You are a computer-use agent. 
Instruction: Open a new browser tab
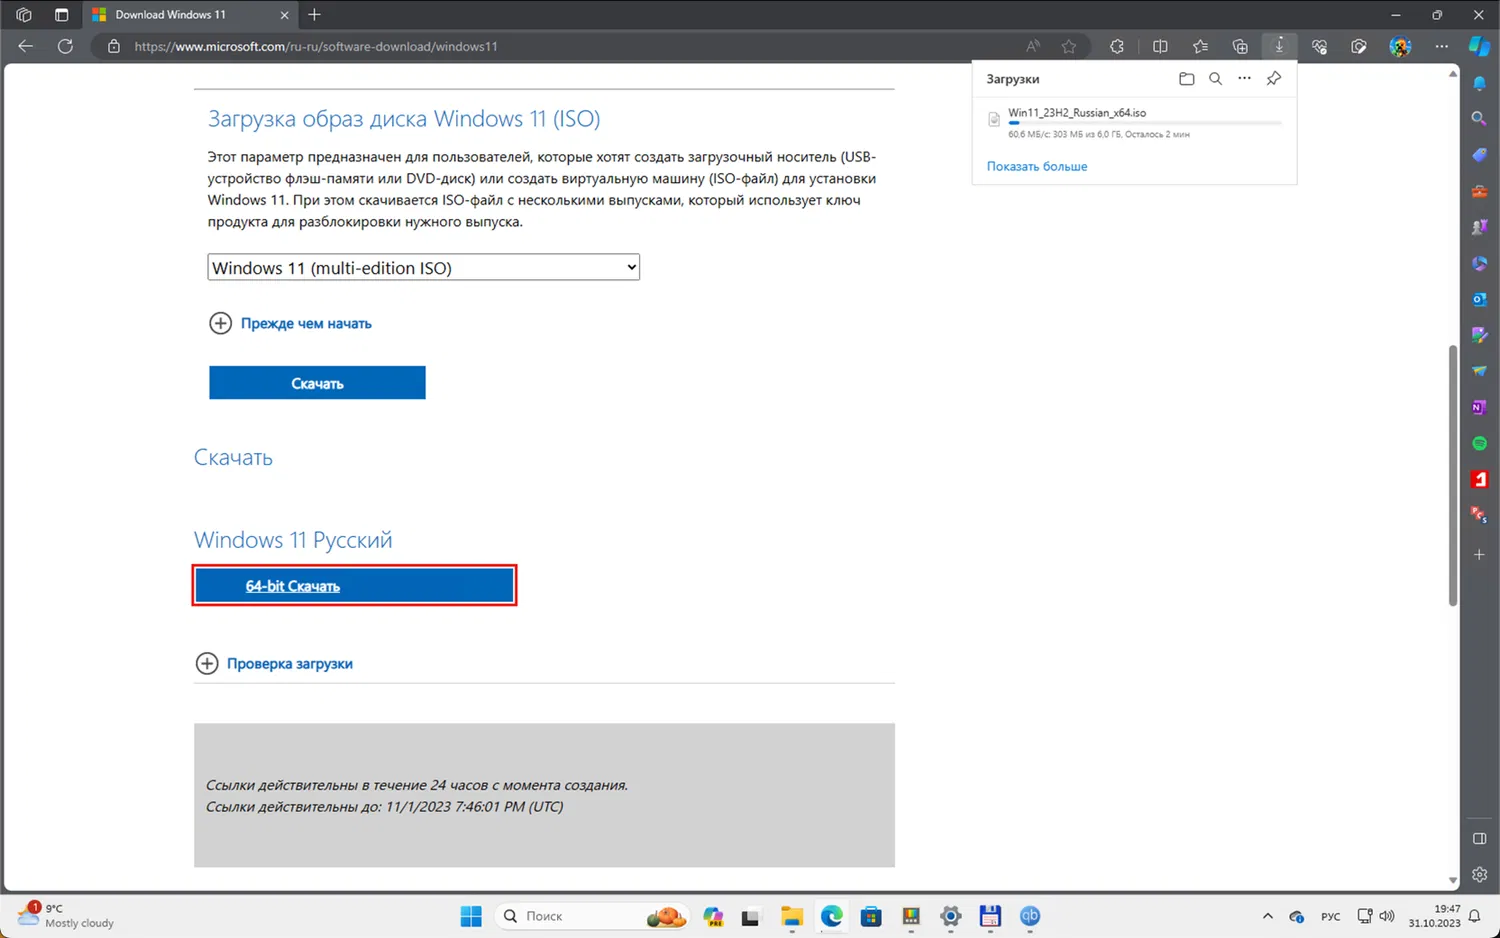click(x=314, y=15)
